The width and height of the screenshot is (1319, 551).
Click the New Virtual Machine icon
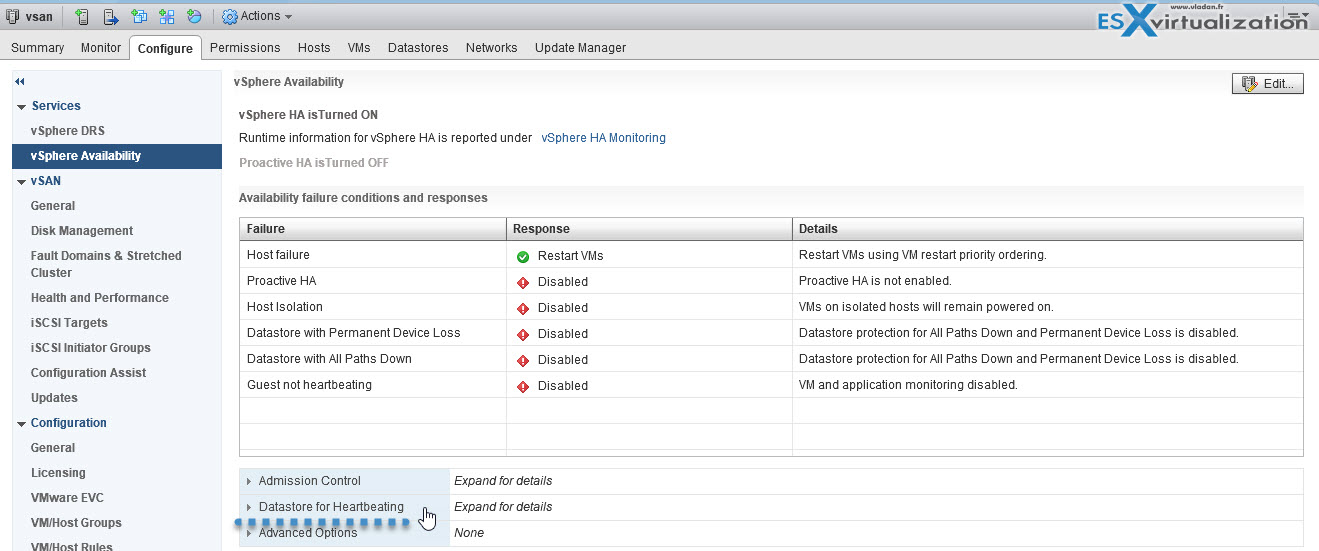point(139,17)
